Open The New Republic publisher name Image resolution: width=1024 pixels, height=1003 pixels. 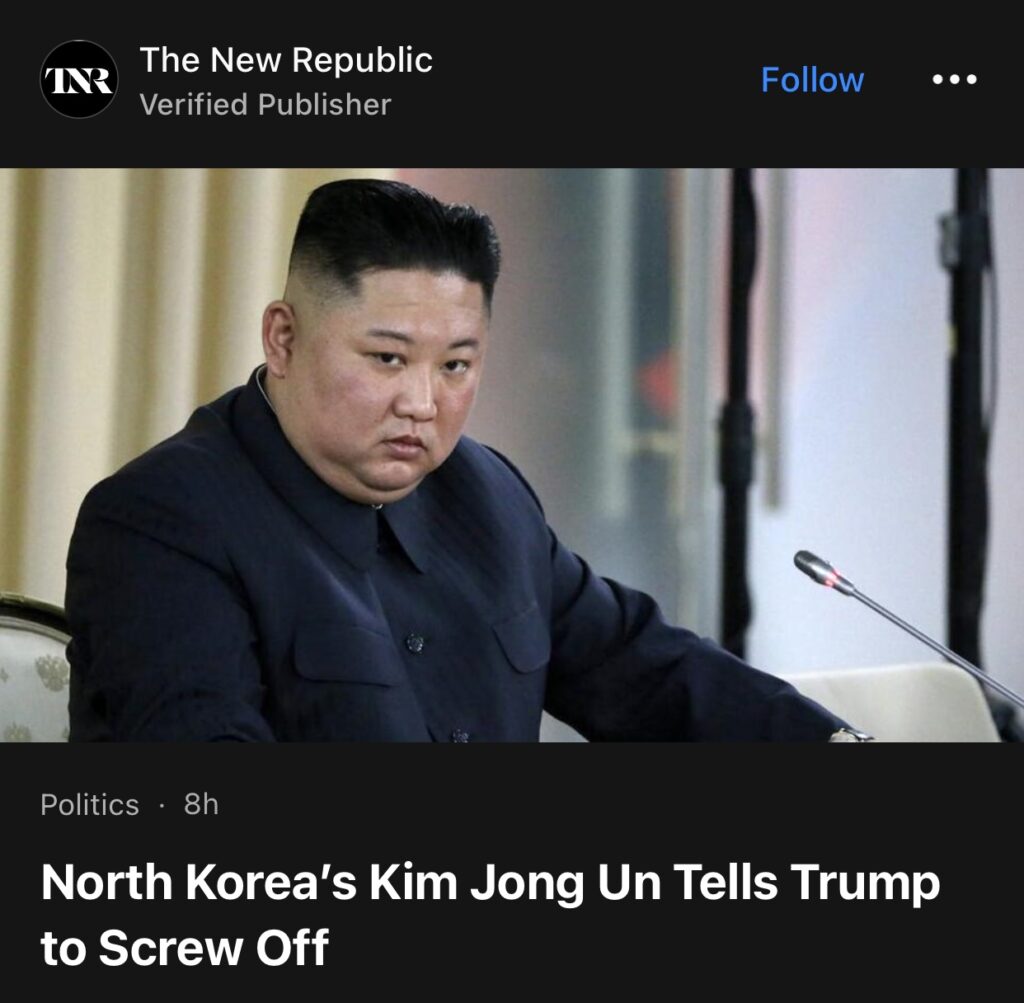pos(286,59)
